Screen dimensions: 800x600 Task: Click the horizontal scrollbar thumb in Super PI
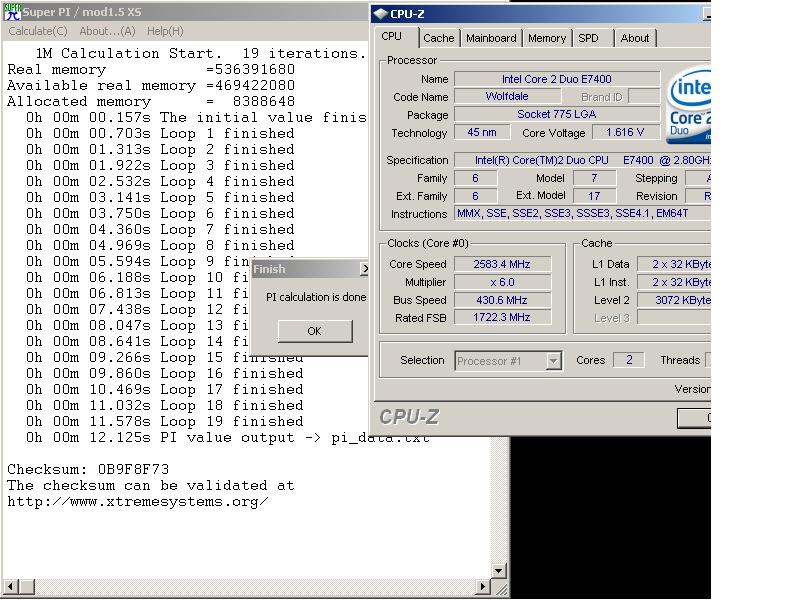click(27, 587)
